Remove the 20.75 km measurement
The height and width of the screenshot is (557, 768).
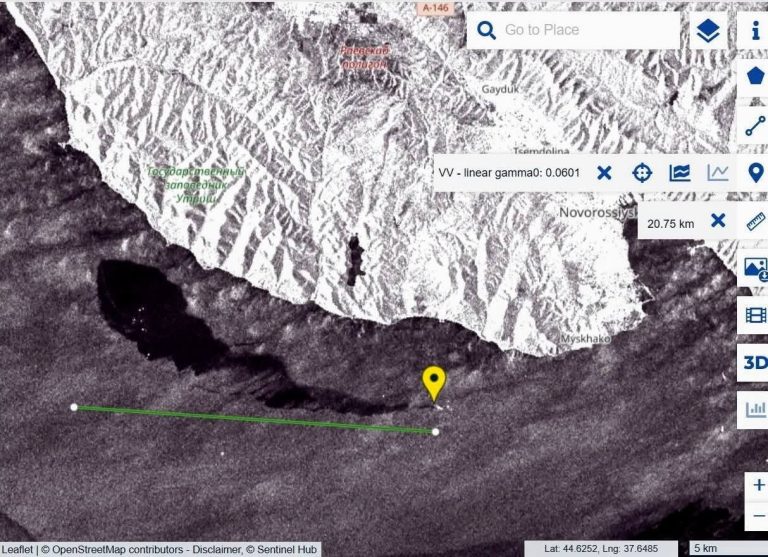click(x=718, y=220)
